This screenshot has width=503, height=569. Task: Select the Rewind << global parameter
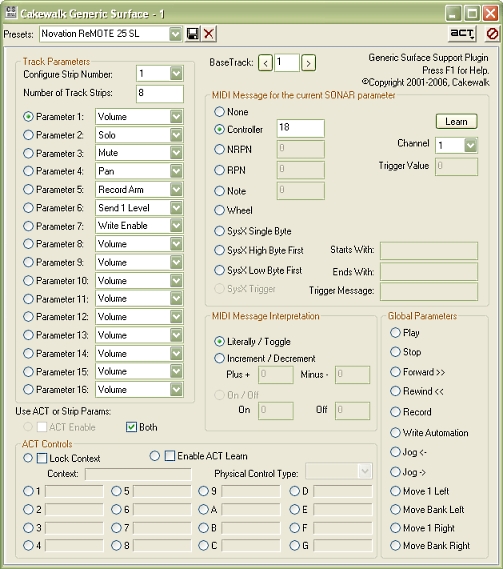[395, 391]
